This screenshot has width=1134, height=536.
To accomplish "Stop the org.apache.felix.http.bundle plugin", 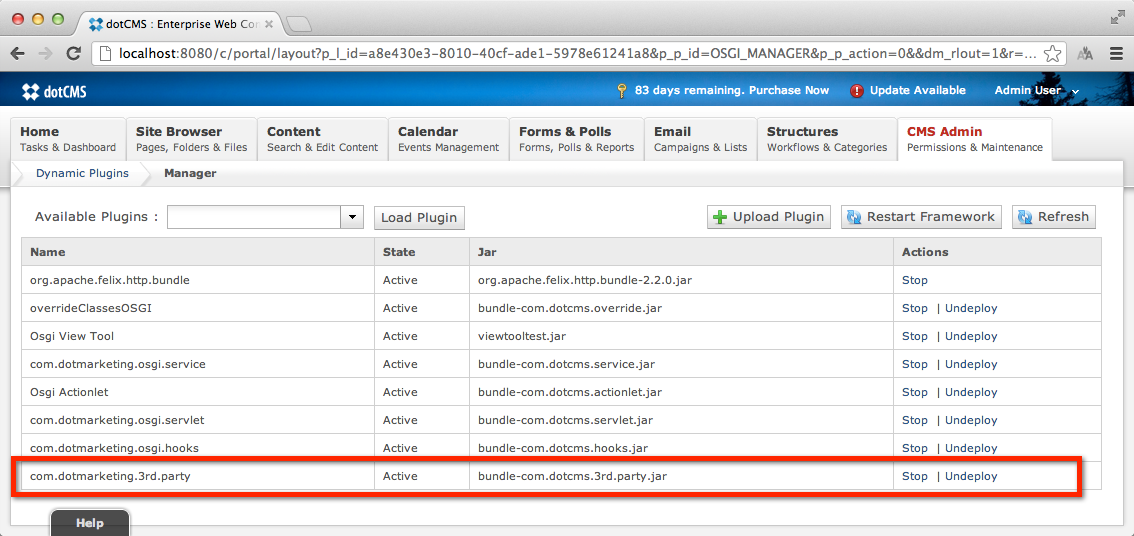I will click(914, 280).
